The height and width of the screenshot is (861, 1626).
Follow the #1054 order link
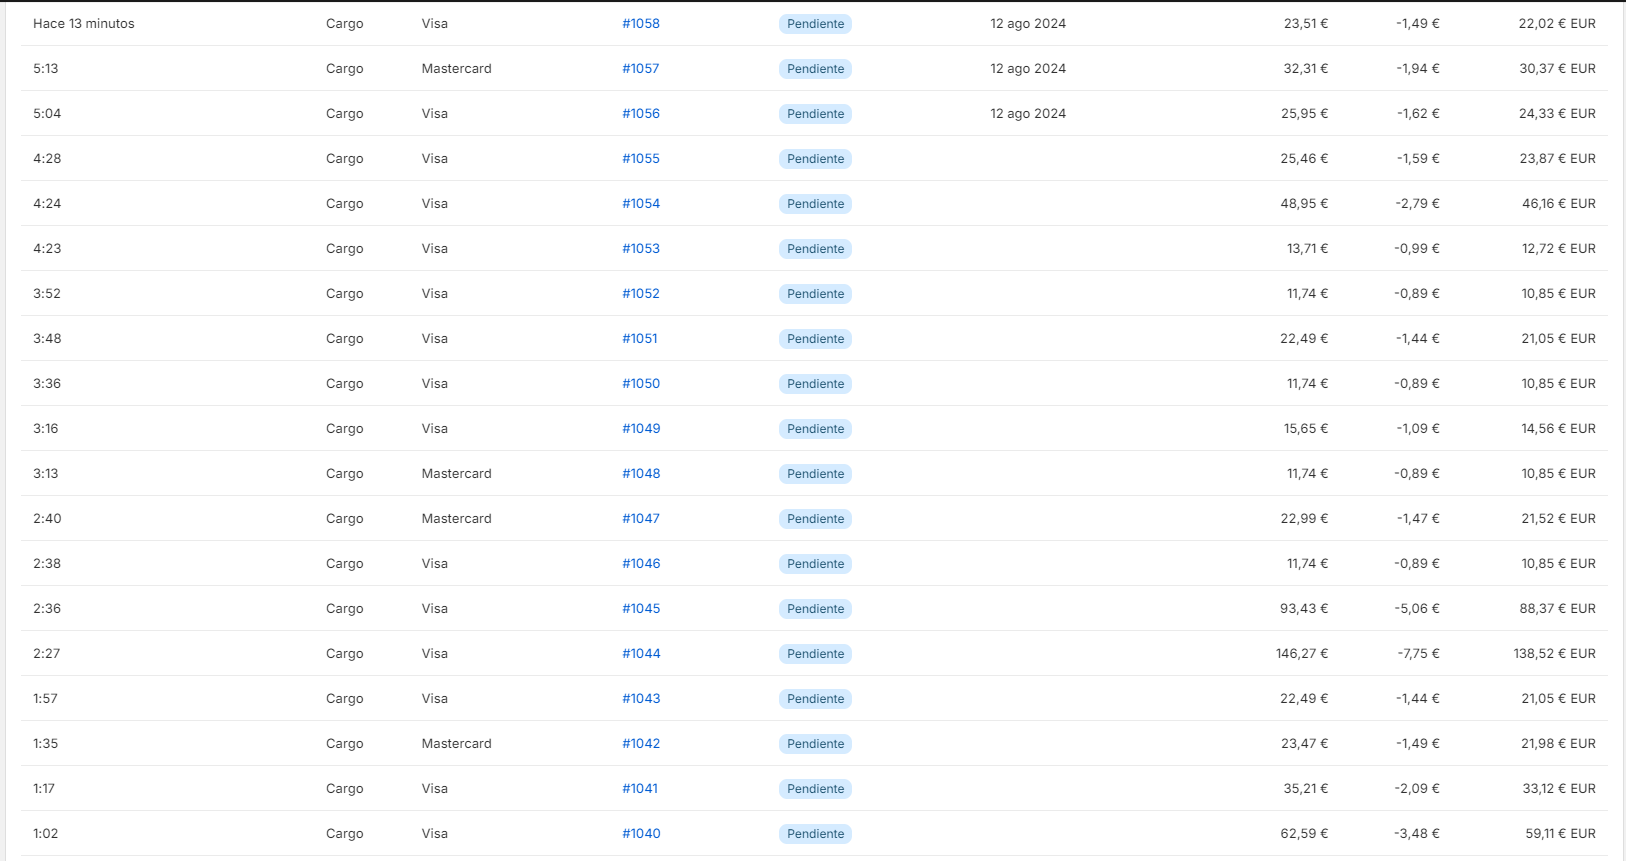click(641, 203)
